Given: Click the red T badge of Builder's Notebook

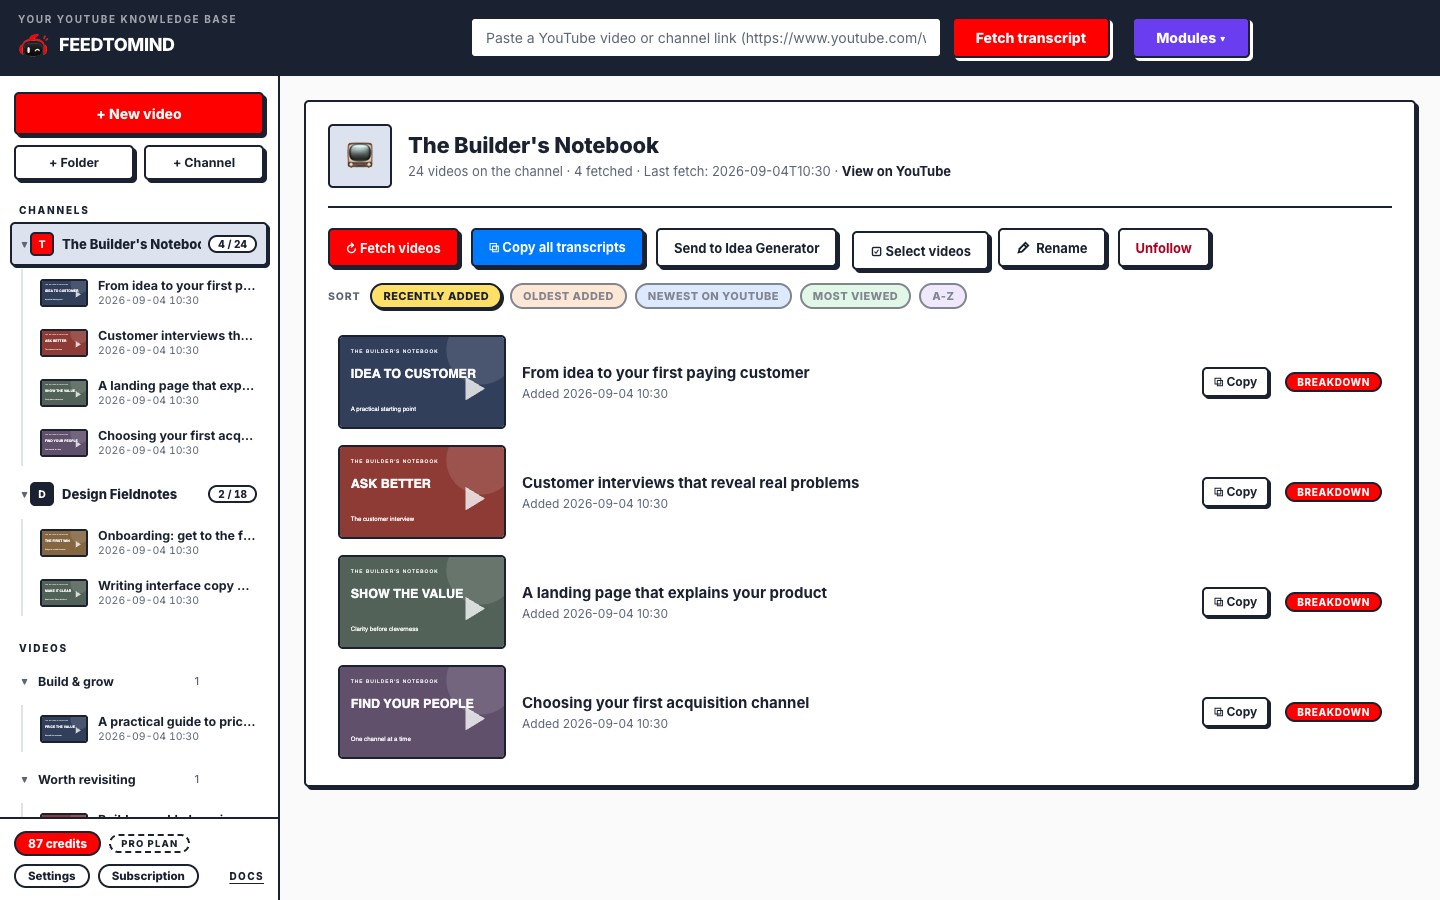Looking at the screenshot, I should (42, 244).
